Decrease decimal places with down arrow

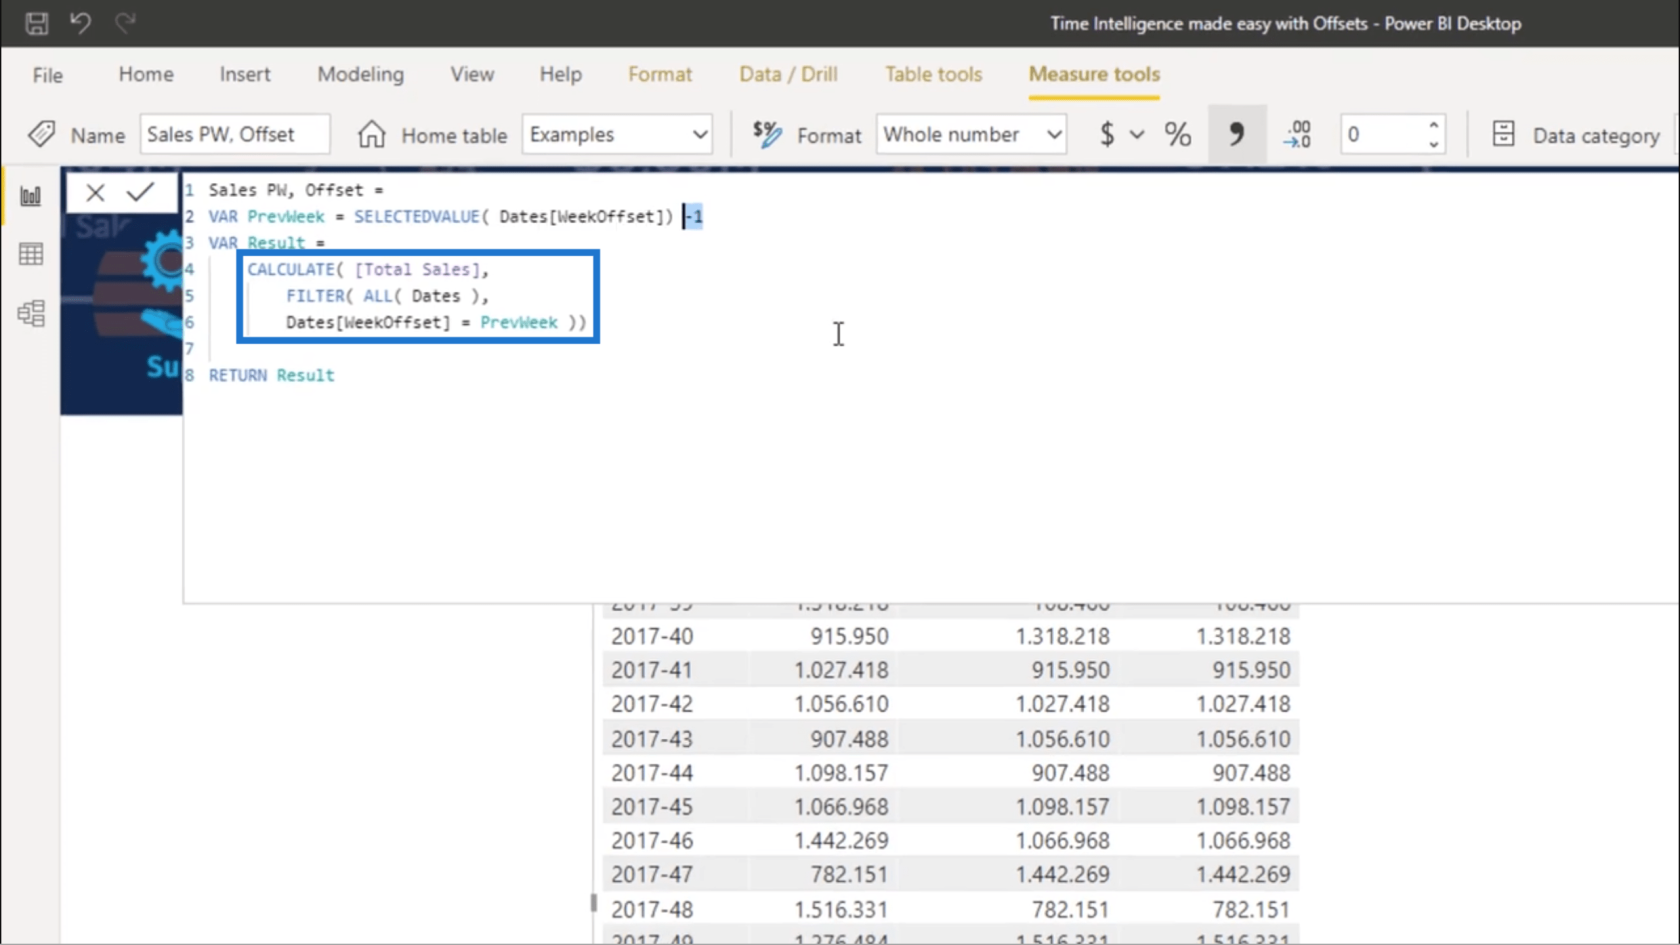(x=1434, y=144)
